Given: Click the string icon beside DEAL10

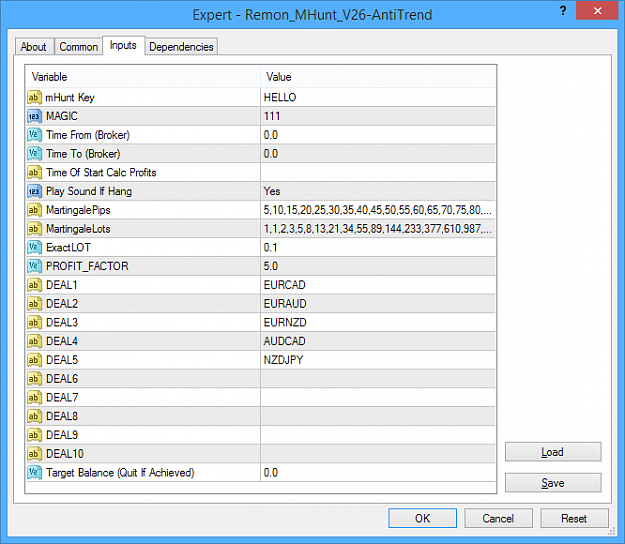Looking at the screenshot, I should (34, 454).
